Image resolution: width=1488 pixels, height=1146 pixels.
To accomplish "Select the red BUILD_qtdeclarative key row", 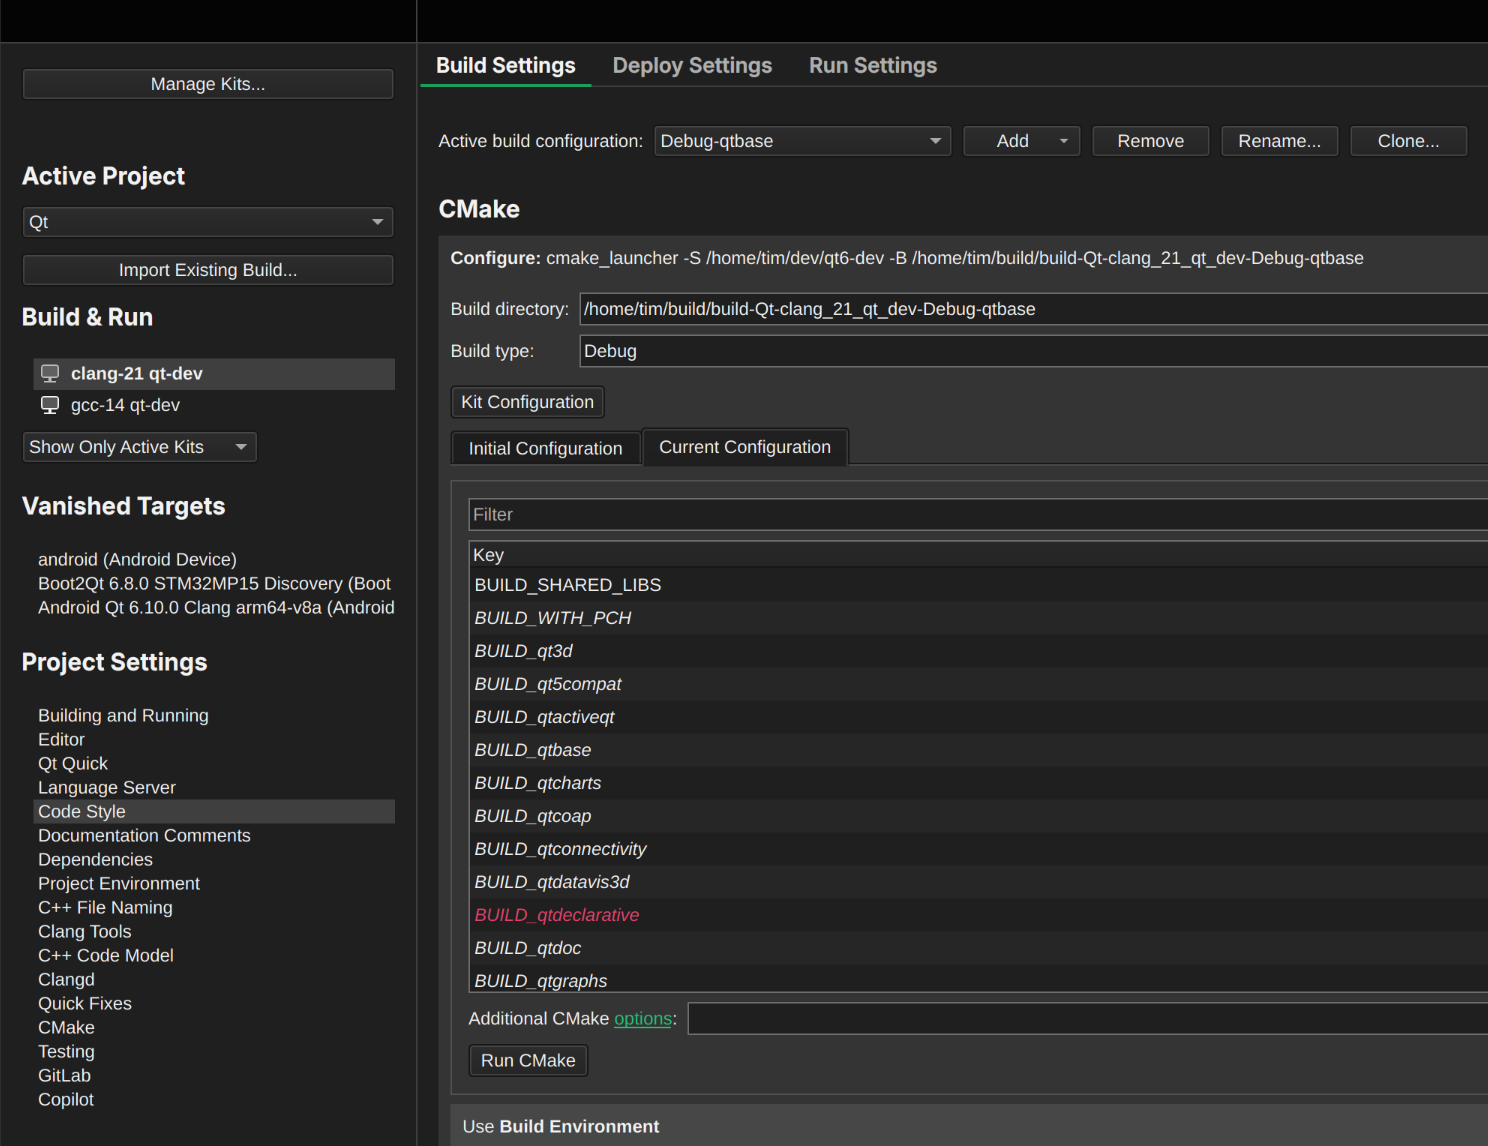I will 557,915.
